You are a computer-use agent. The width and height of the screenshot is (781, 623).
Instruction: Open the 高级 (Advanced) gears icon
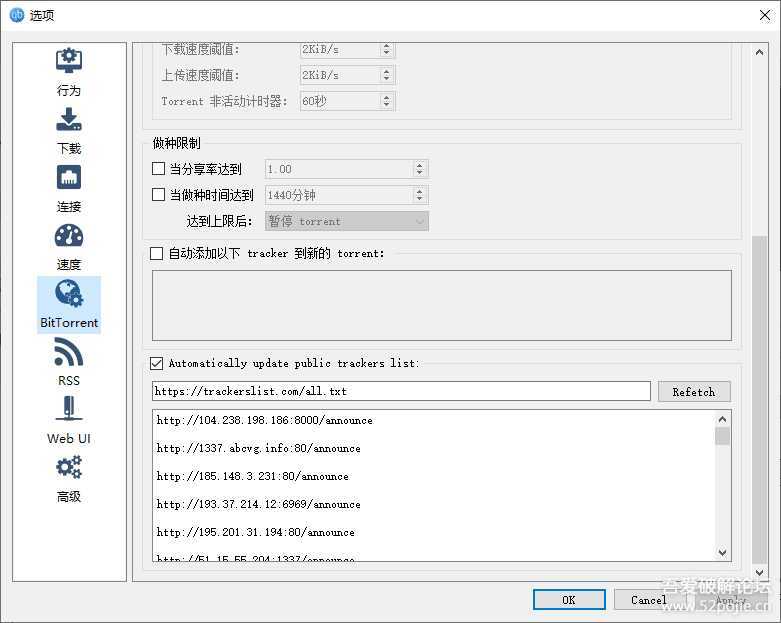(x=69, y=468)
